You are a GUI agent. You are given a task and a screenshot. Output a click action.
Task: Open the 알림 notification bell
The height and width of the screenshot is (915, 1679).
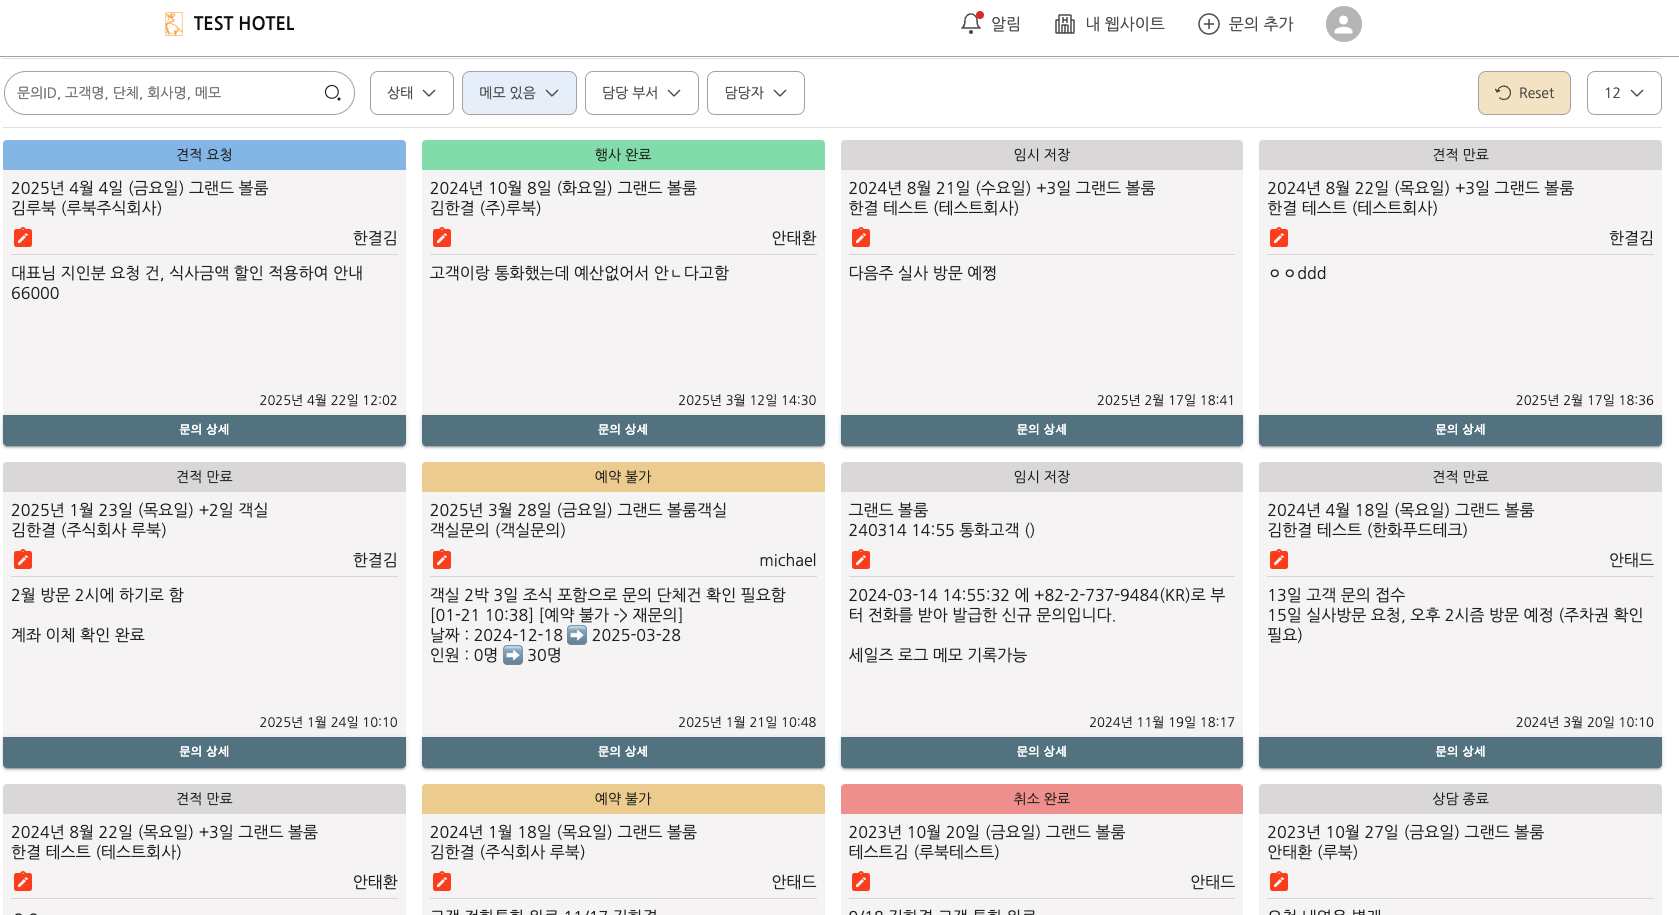[970, 24]
